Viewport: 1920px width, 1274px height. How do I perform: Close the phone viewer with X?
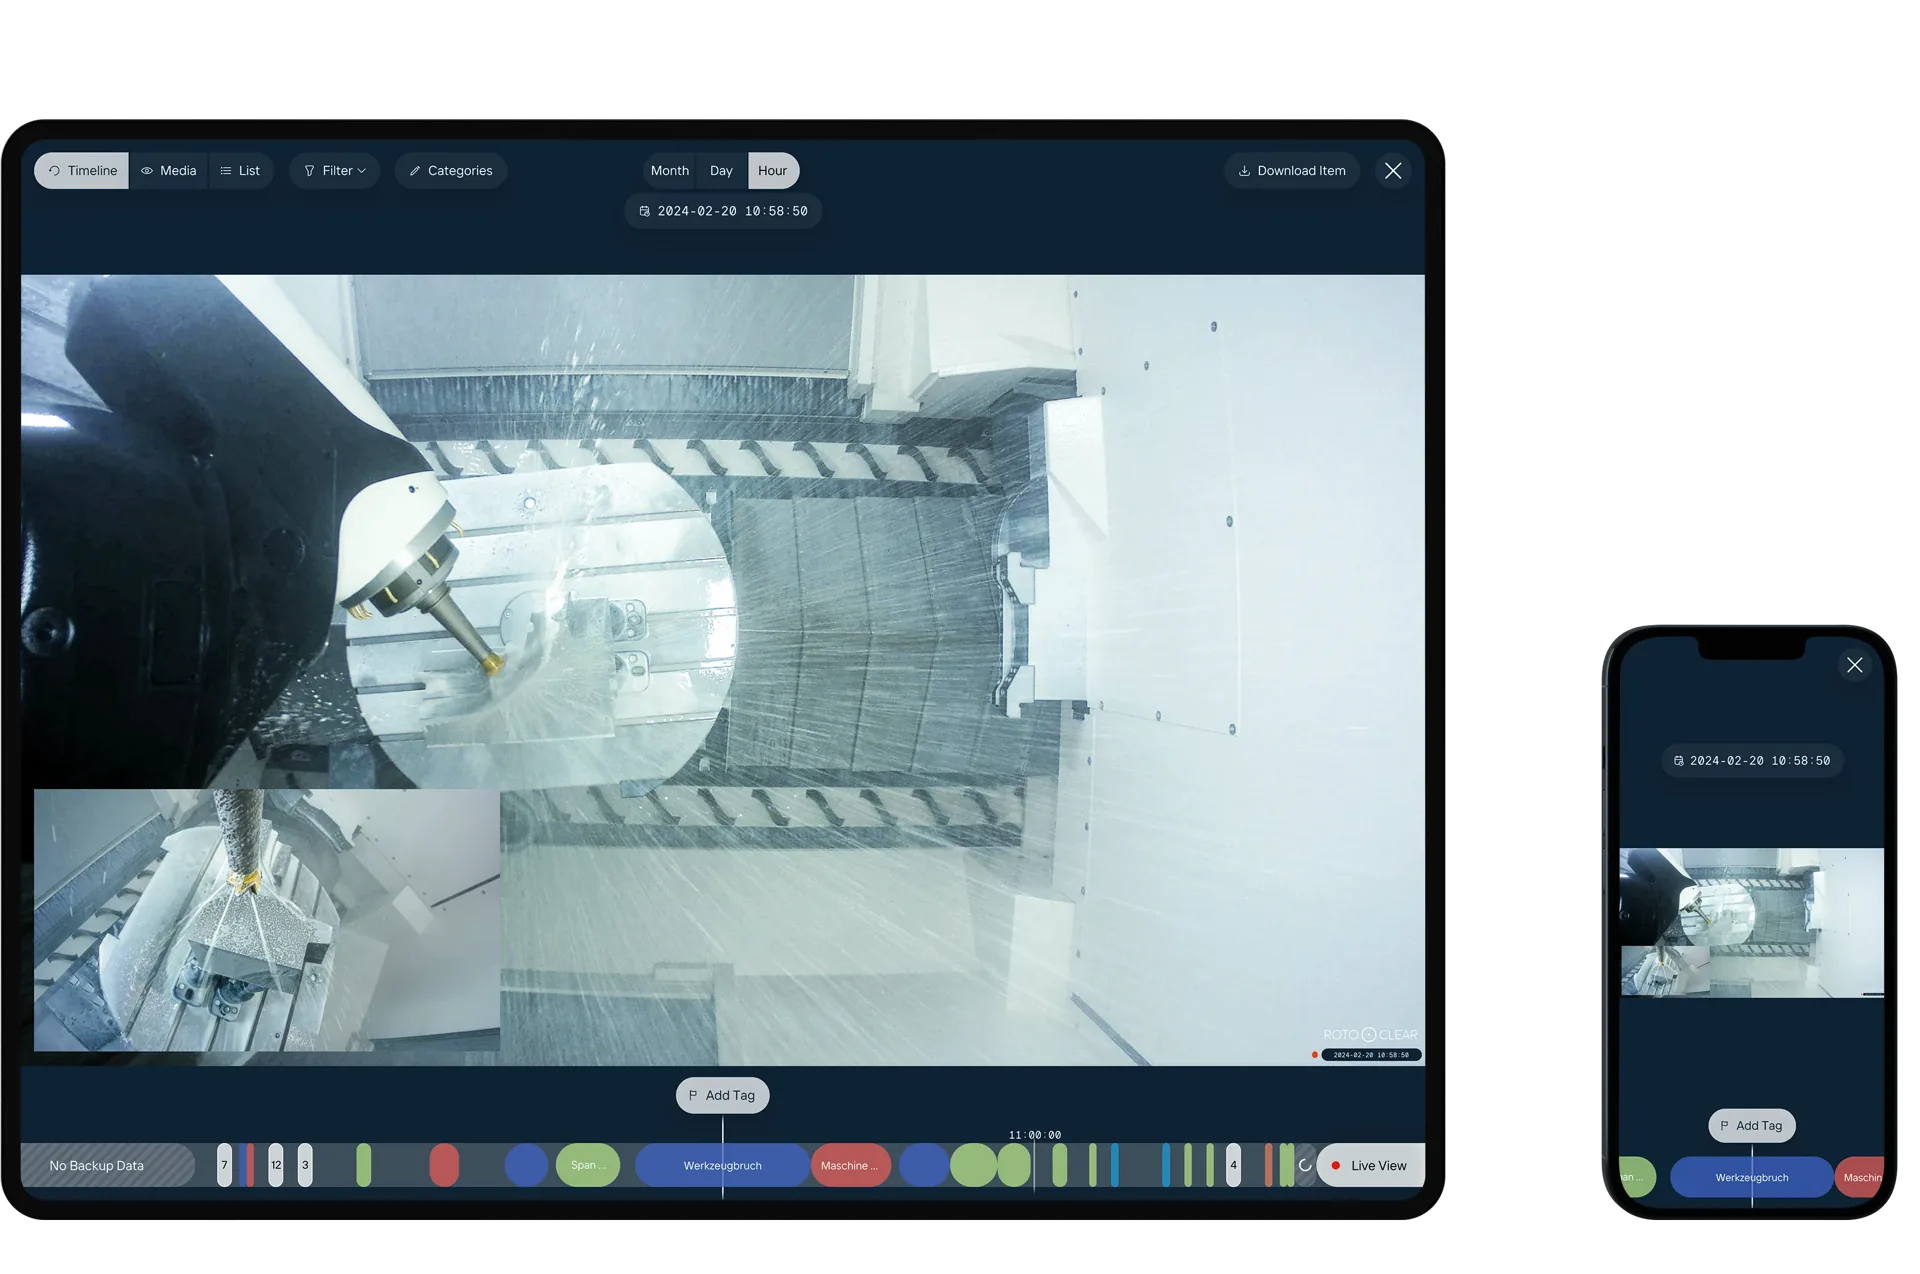(x=1854, y=665)
